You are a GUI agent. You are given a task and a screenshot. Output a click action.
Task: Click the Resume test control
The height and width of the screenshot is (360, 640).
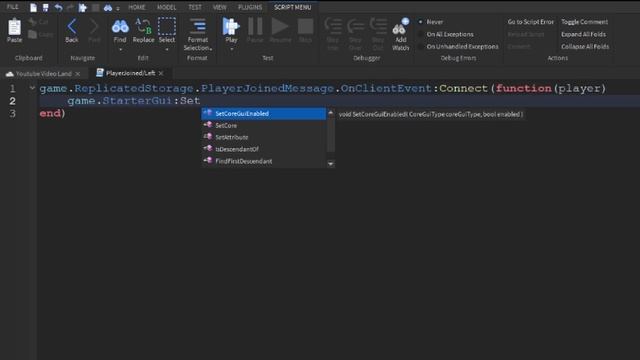click(x=280, y=27)
